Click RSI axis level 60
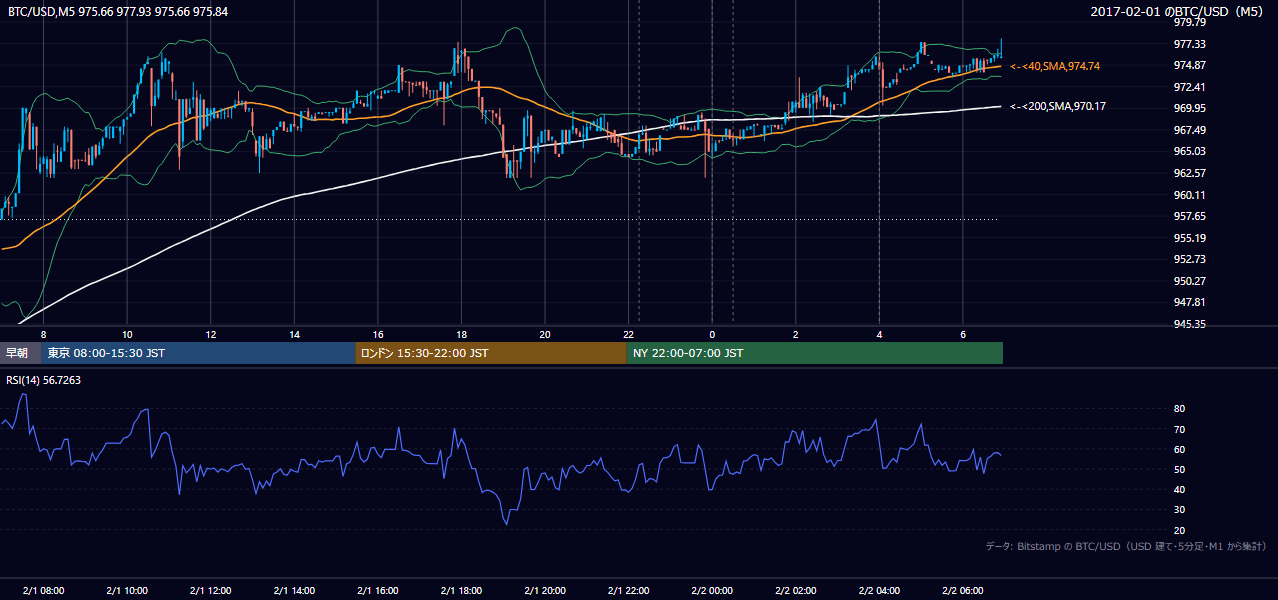 1179,449
